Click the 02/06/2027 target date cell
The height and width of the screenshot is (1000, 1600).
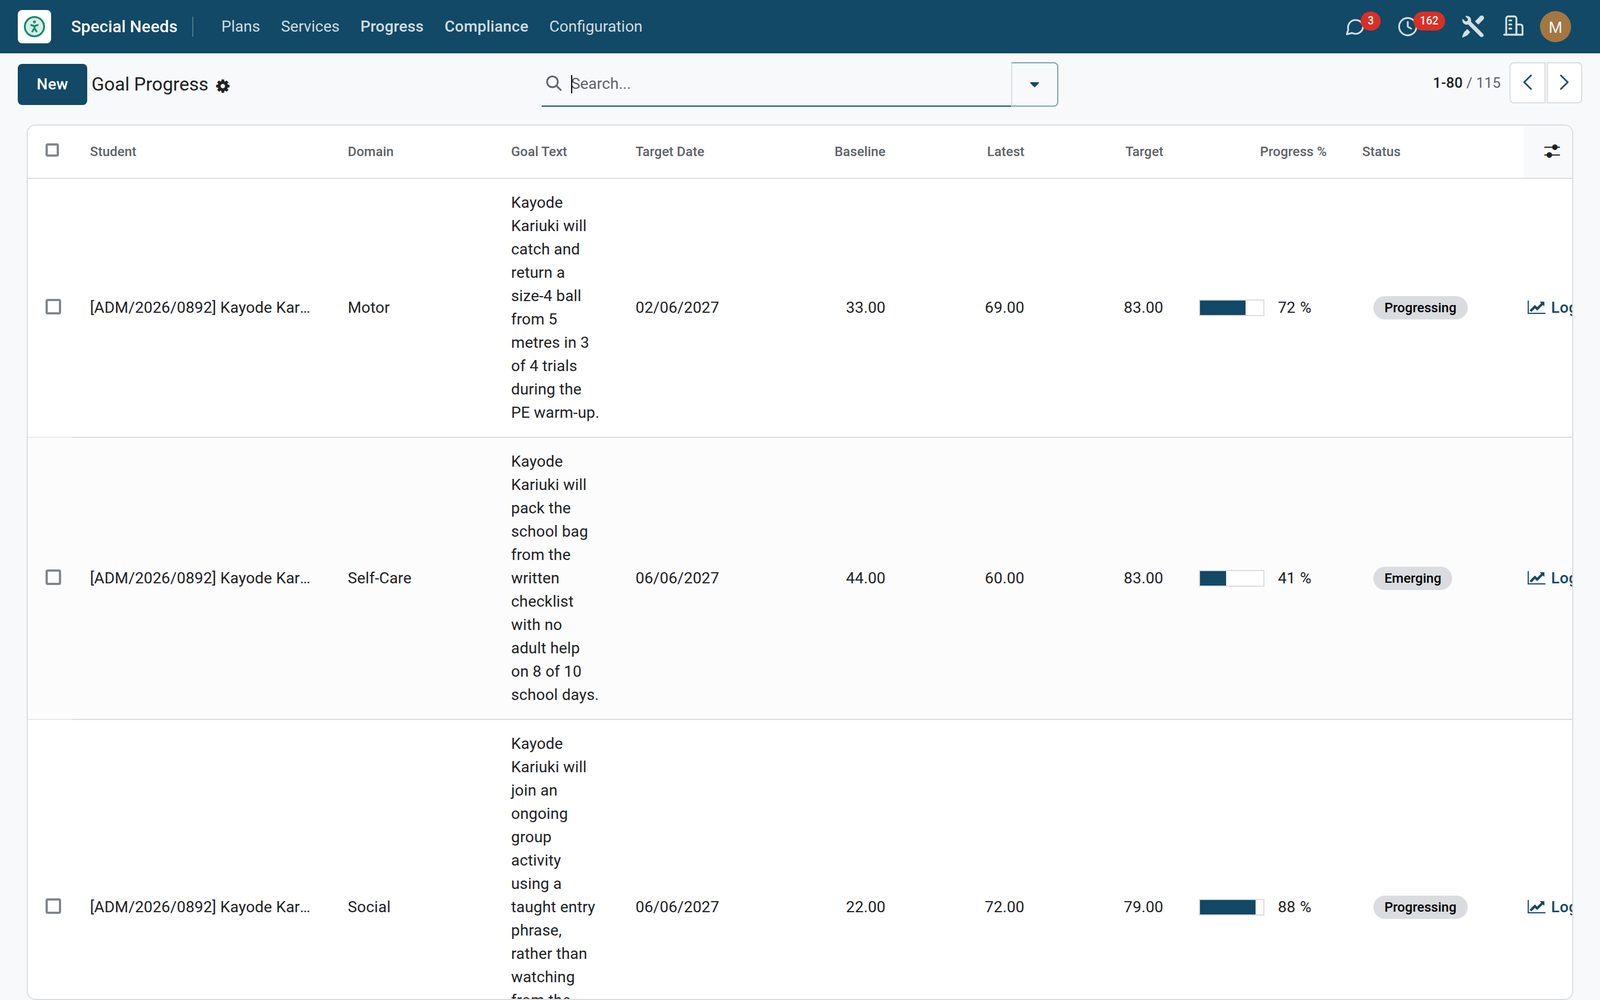[677, 307]
